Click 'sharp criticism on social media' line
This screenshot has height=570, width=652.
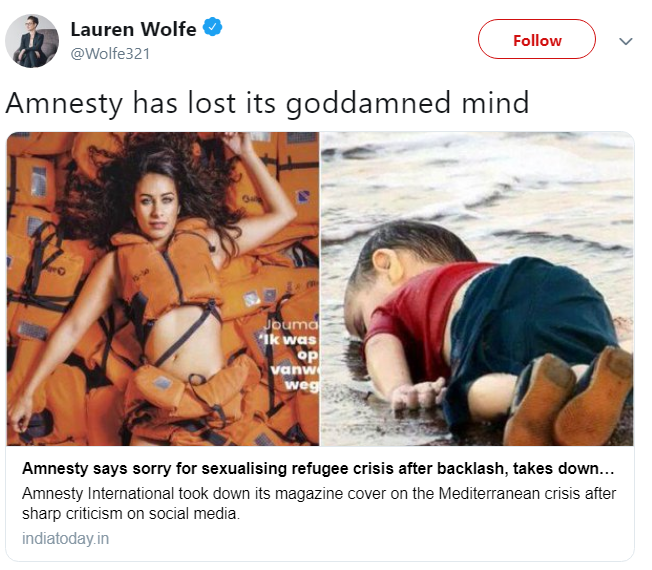pos(131,514)
